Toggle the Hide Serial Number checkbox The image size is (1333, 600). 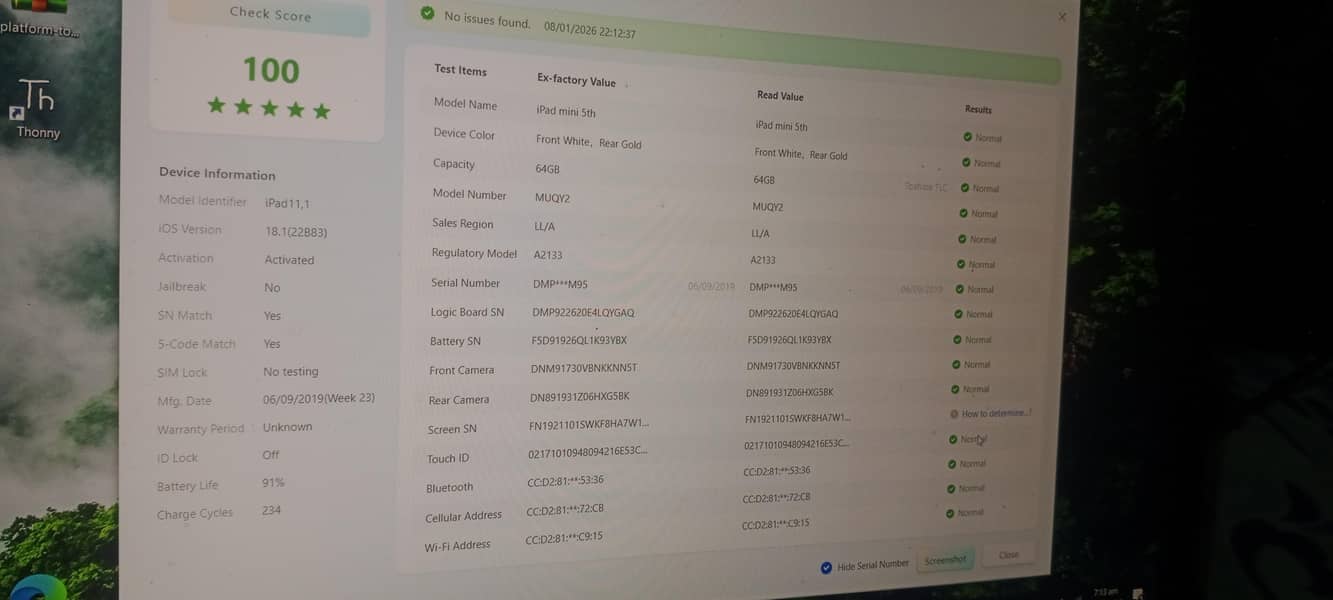click(826, 567)
